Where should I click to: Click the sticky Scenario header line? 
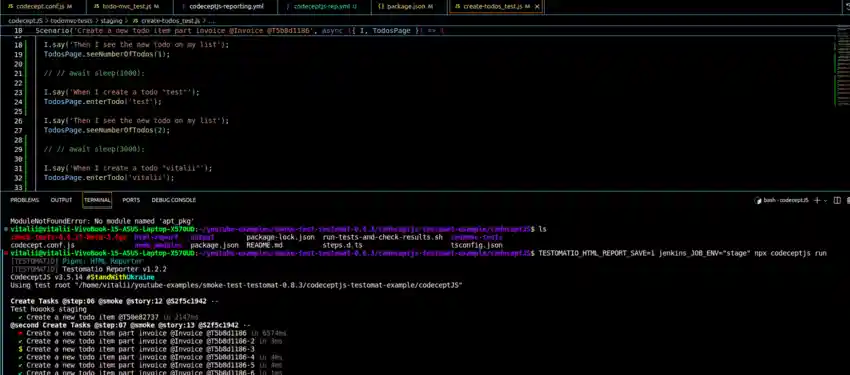point(239,31)
